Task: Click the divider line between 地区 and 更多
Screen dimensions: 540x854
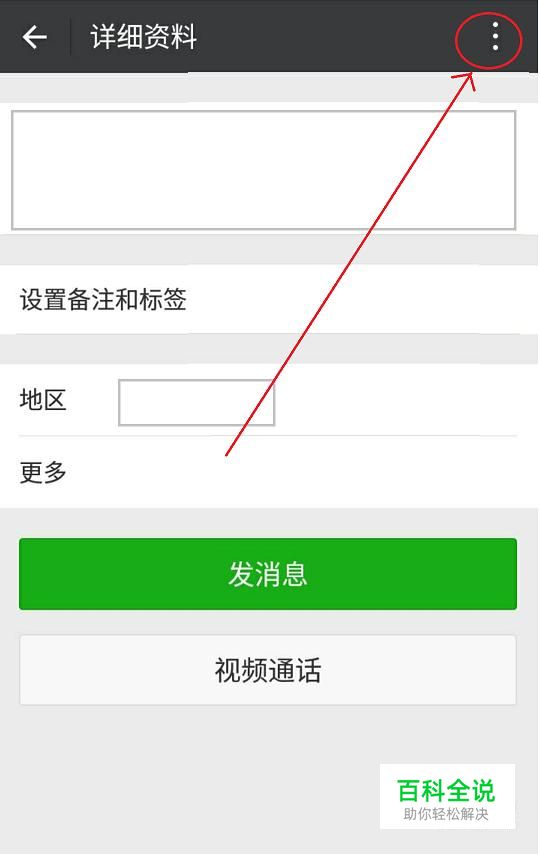Action: [x=268, y=436]
